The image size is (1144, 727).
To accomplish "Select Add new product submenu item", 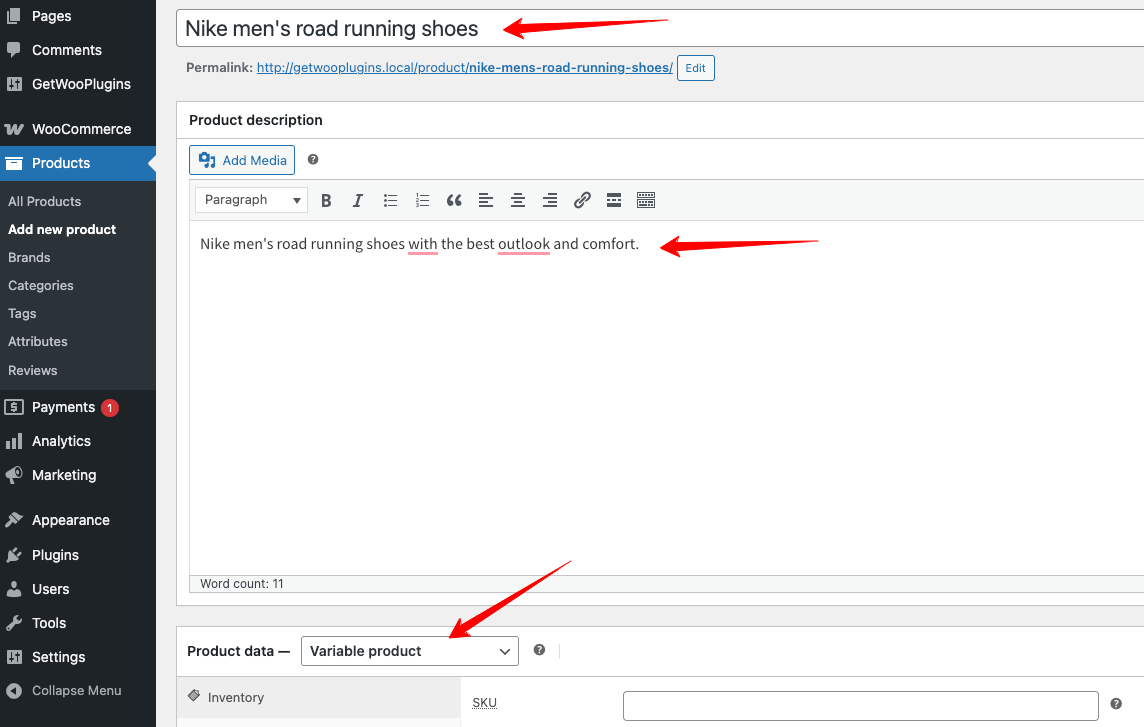I will pyautogui.click(x=62, y=229).
